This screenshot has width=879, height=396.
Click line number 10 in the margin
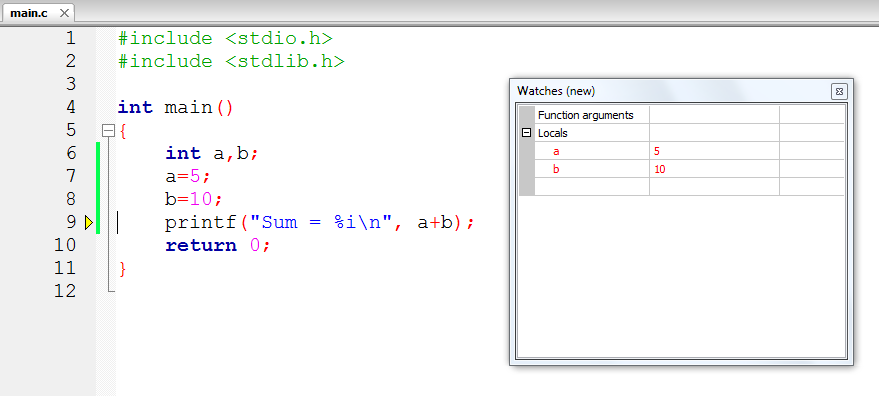click(x=65, y=245)
